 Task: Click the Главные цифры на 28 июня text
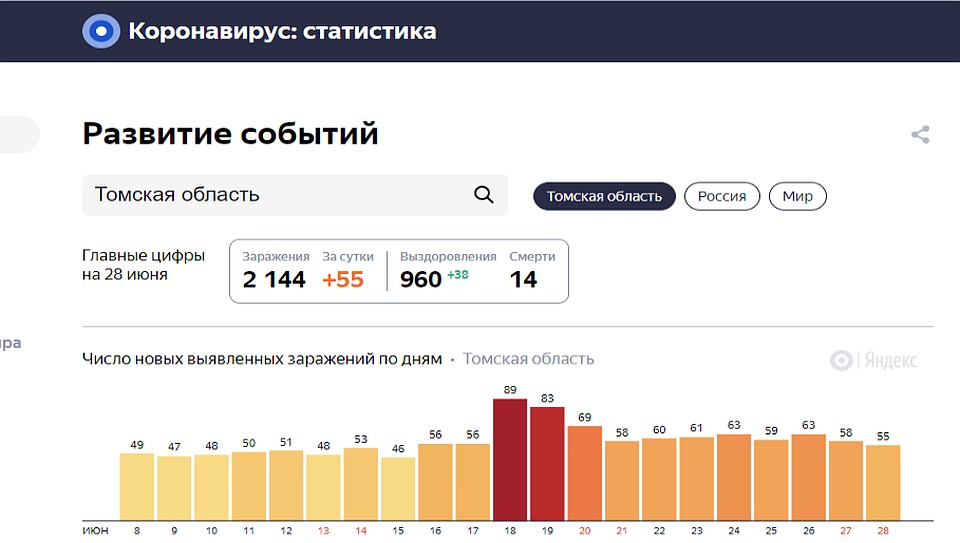[x=143, y=265]
